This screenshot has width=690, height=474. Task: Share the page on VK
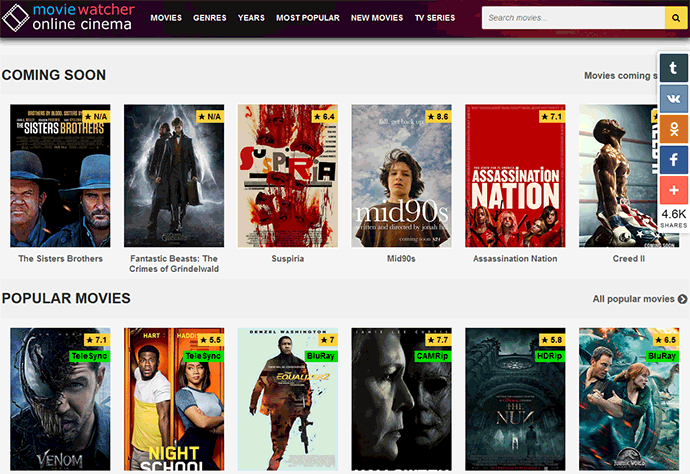point(673,99)
